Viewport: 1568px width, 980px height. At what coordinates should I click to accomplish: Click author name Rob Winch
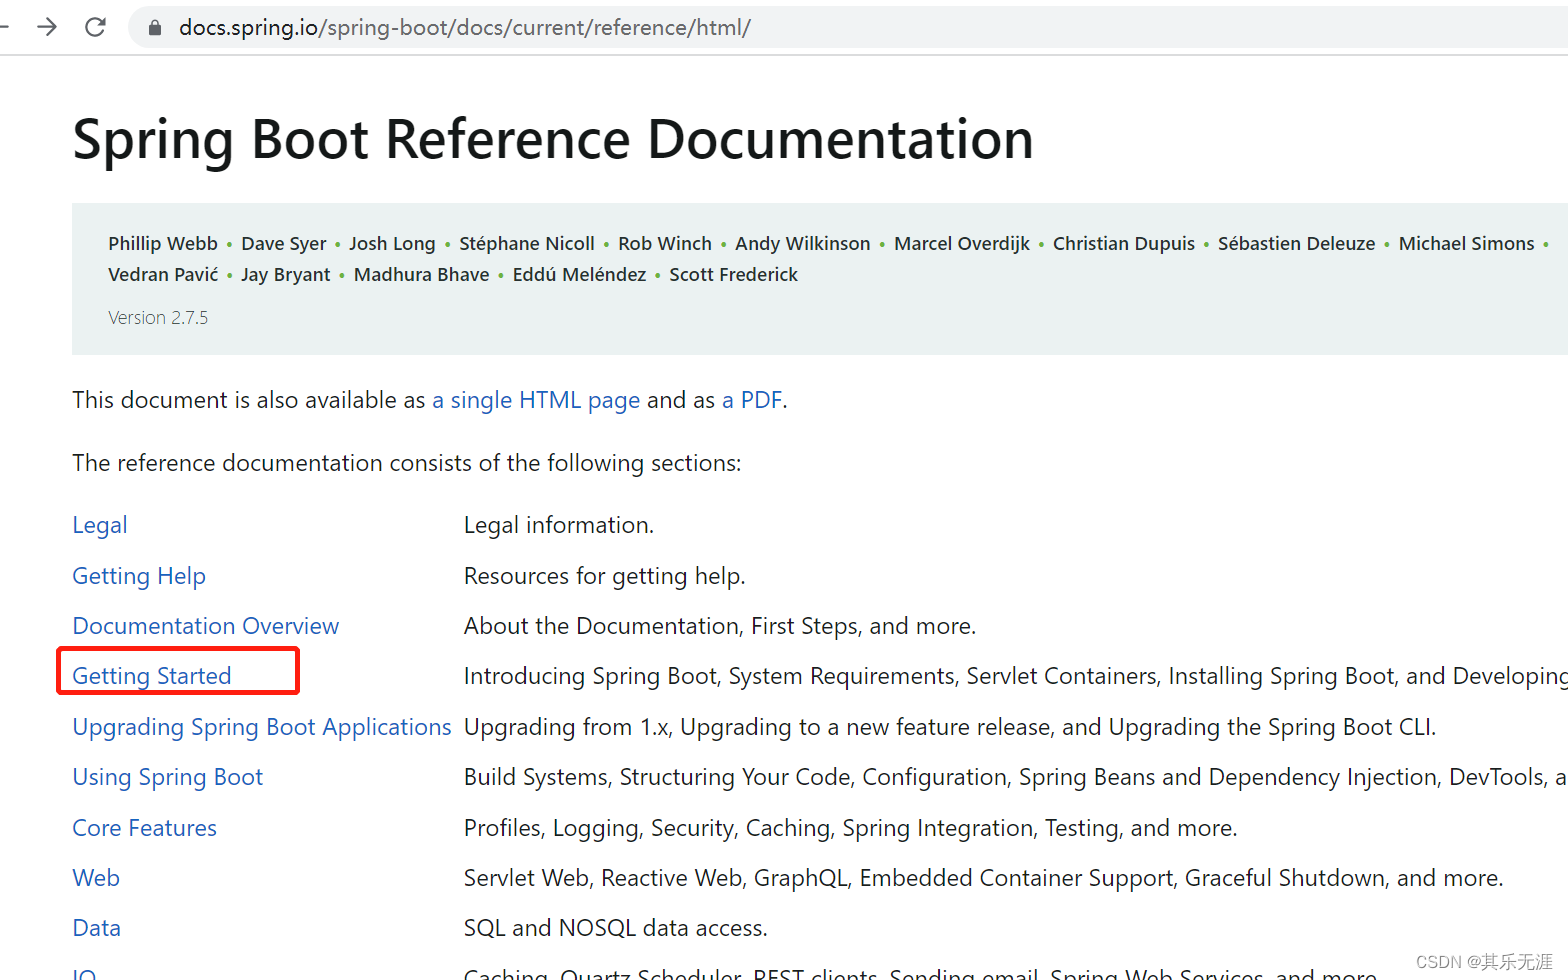[x=665, y=244]
